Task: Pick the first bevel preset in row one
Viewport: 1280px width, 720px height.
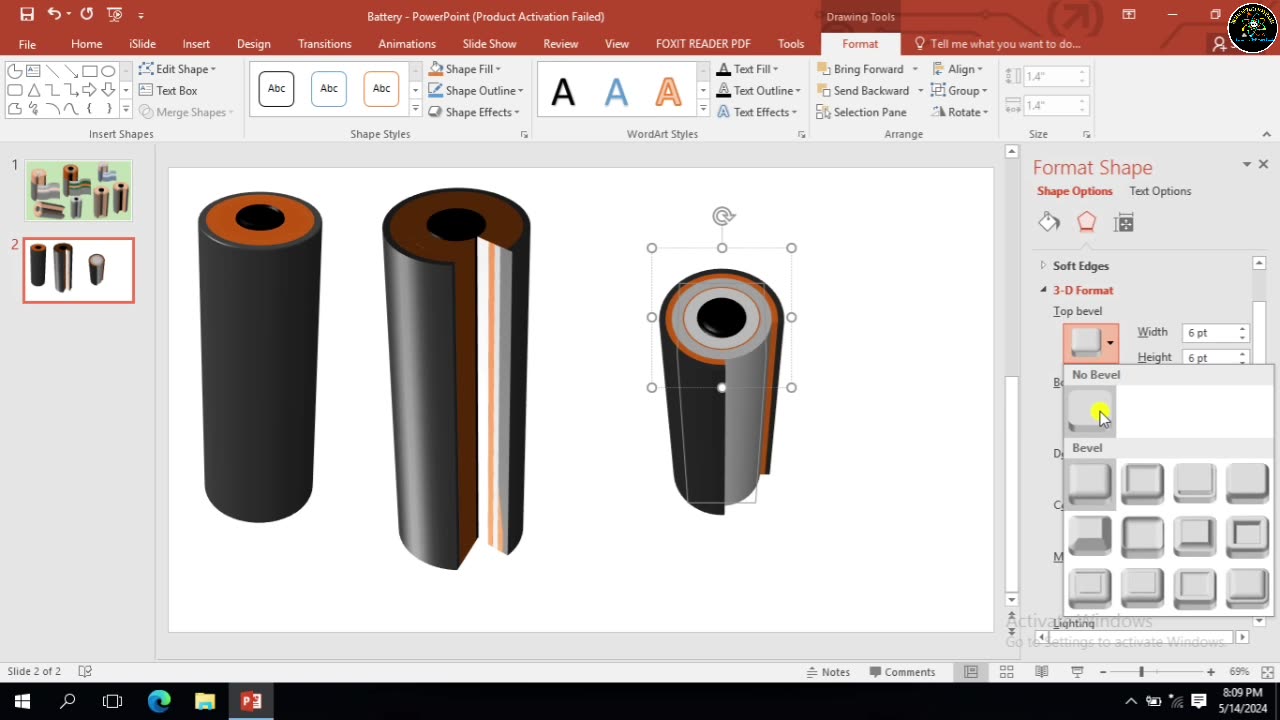Action: (x=1090, y=483)
